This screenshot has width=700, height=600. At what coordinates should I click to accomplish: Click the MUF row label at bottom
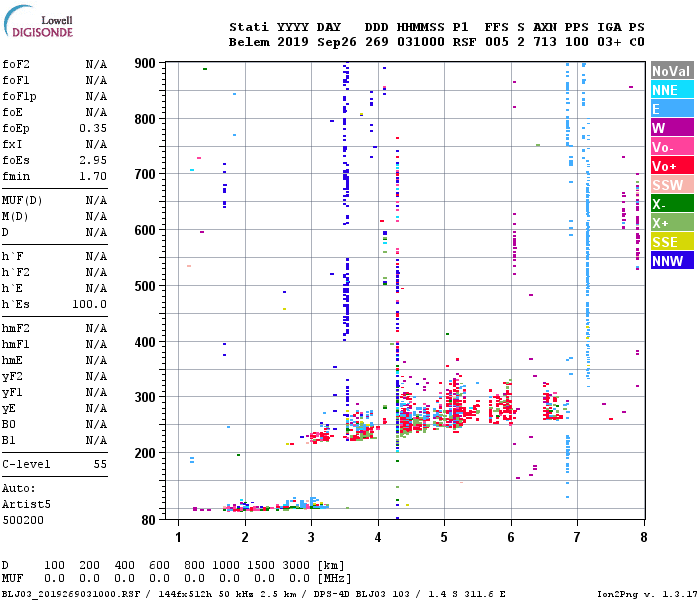click(12, 579)
